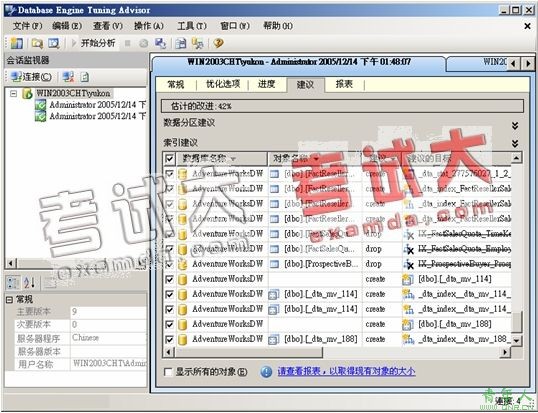Uncheck the [dbo].[_dta_mv_188] create row checkbox
This screenshot has height=413, width=538.
(x=169, y=324)
